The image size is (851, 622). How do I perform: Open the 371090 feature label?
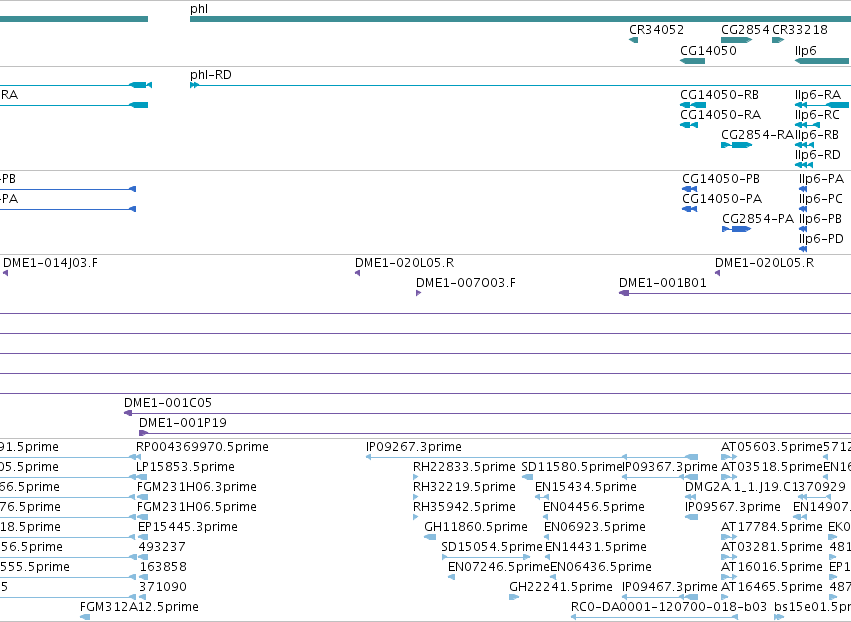[163, 587]
